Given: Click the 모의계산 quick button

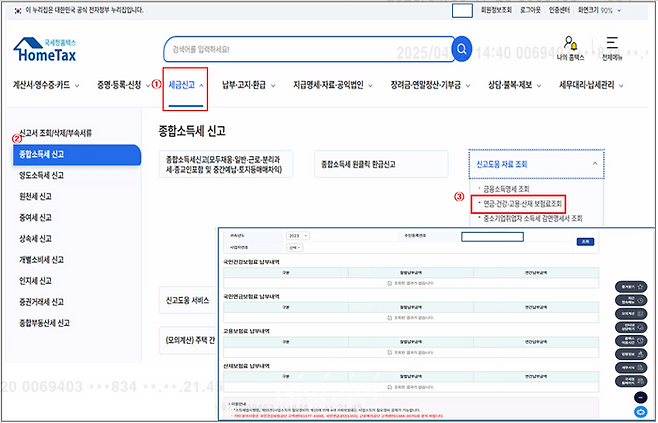Looking at the screenshot, I should [x=631, y=313].
